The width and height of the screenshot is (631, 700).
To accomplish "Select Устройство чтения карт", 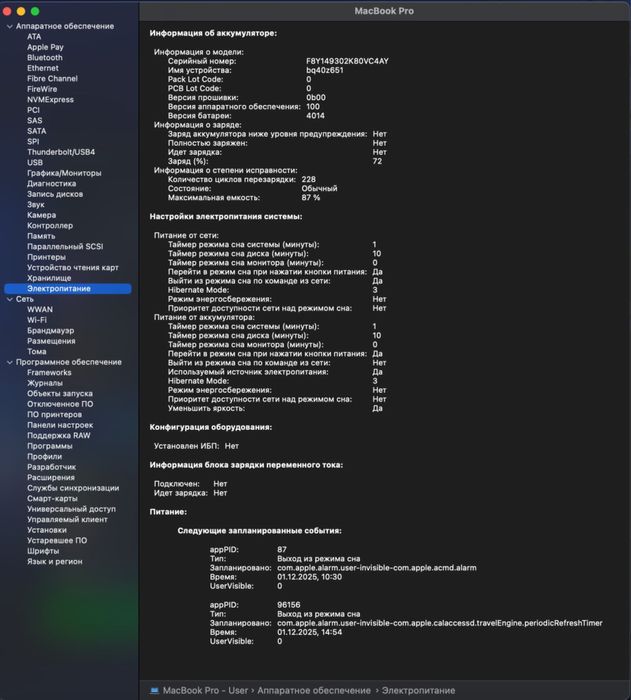I will click(x=73, y=267).
